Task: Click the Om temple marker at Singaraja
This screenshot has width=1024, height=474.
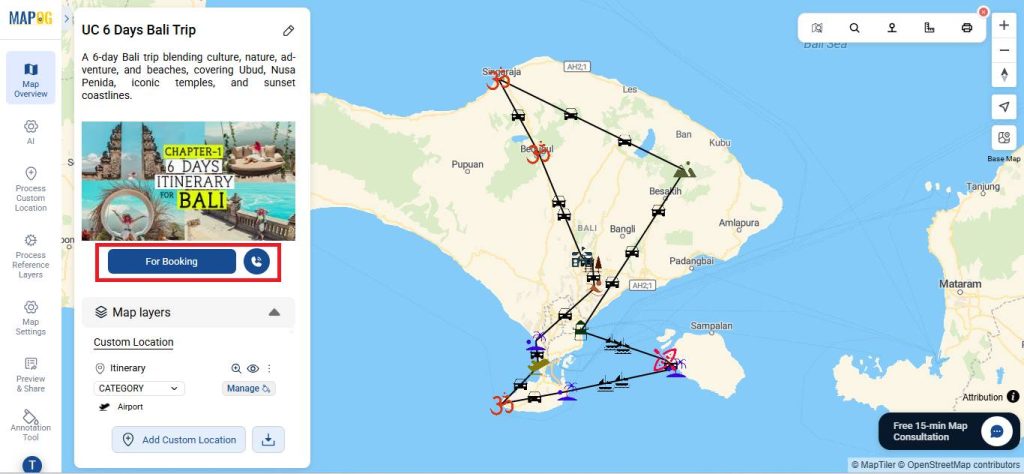Action: tap(498, 78)
